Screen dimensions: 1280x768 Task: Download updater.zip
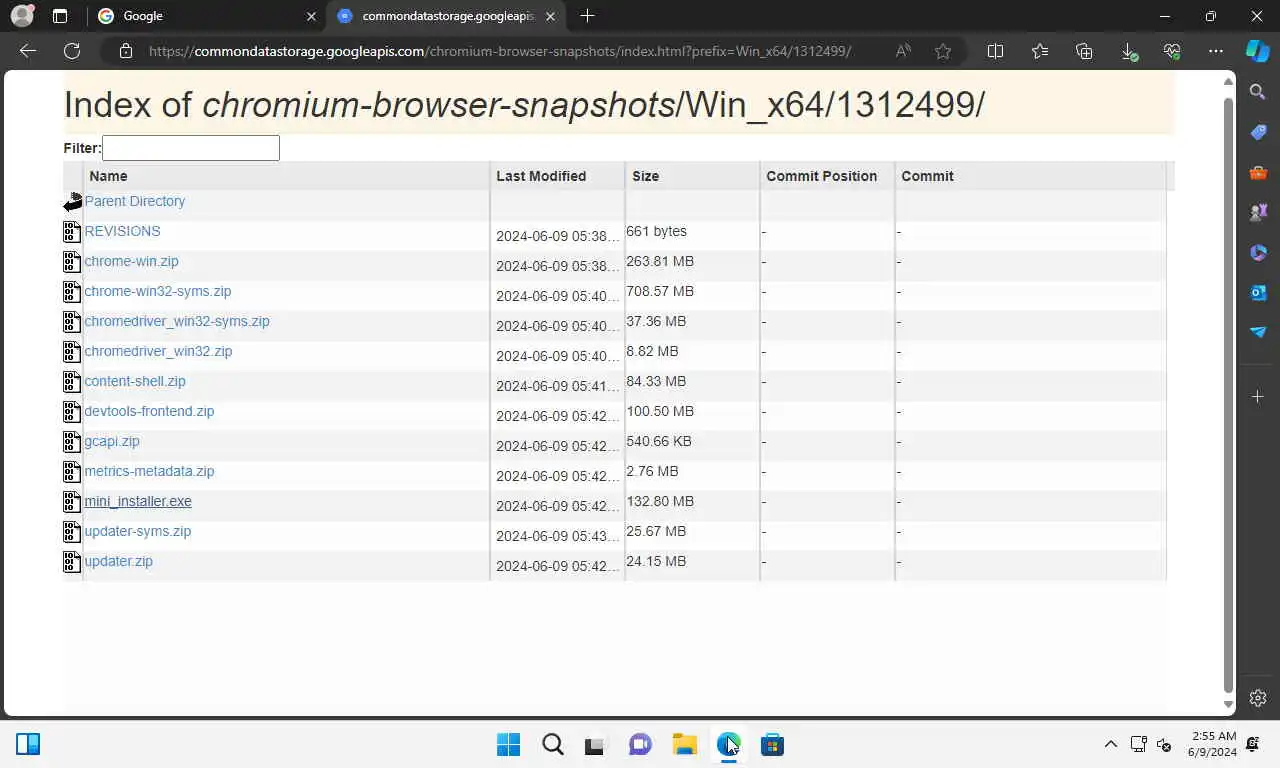[118, 561]
